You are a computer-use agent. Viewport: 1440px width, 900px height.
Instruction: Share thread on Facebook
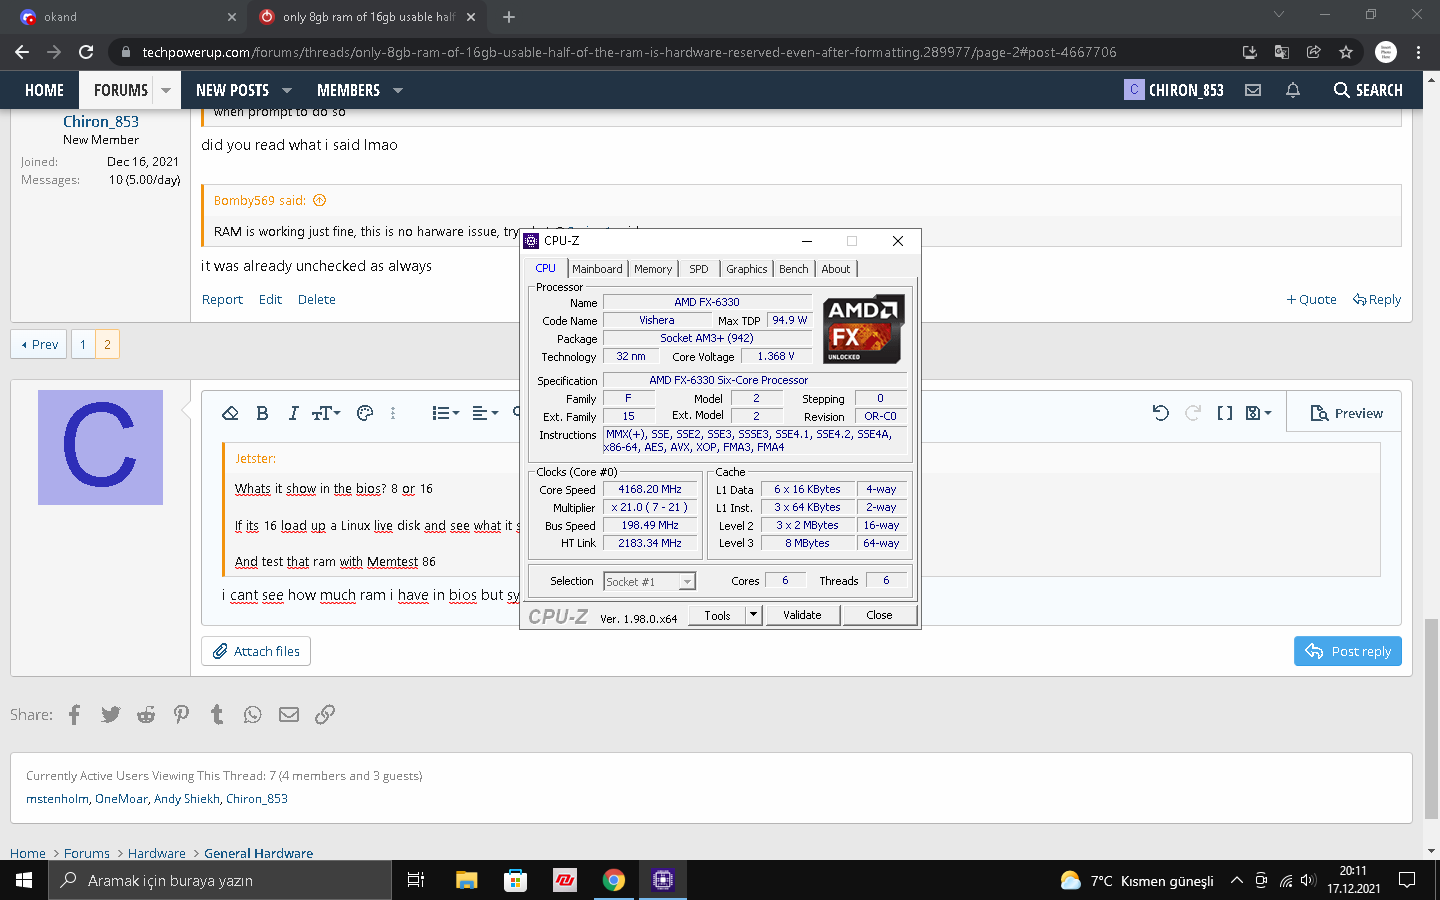click(74, 714)
